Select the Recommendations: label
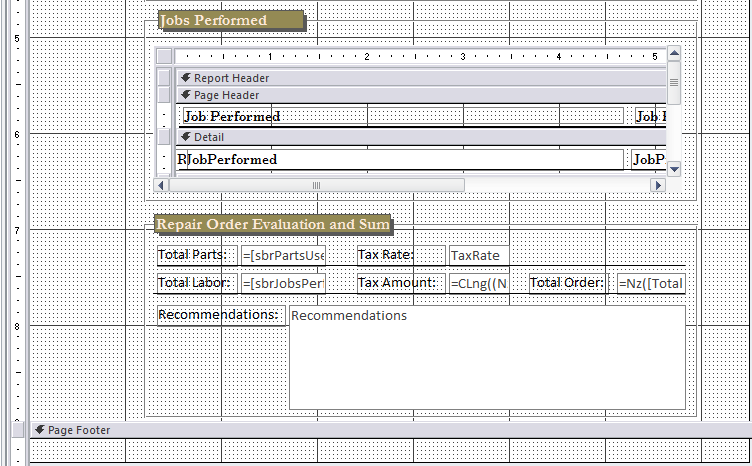Screen dimensions: 752x466 coord(221,315)
